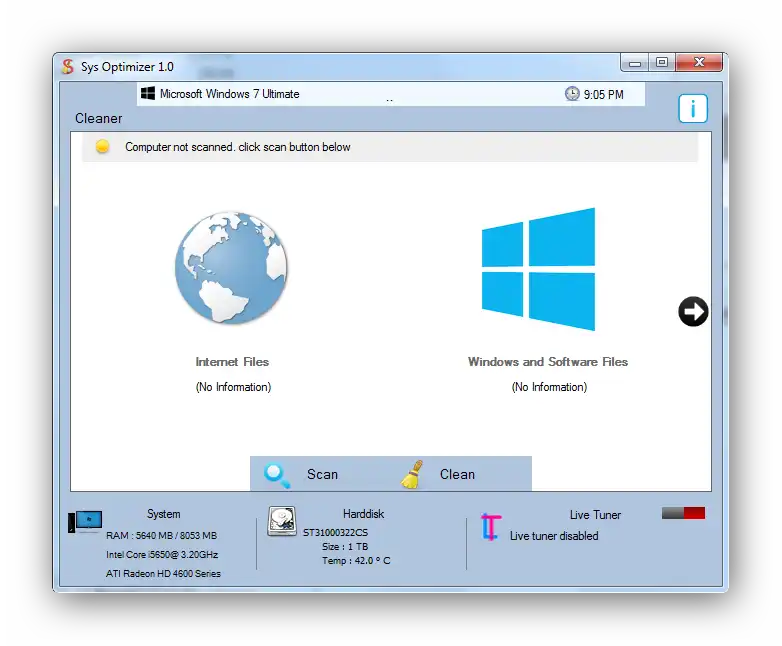
Task: Go to next page with black arrow
Action: pyautogui.click(x=693, y=311)
